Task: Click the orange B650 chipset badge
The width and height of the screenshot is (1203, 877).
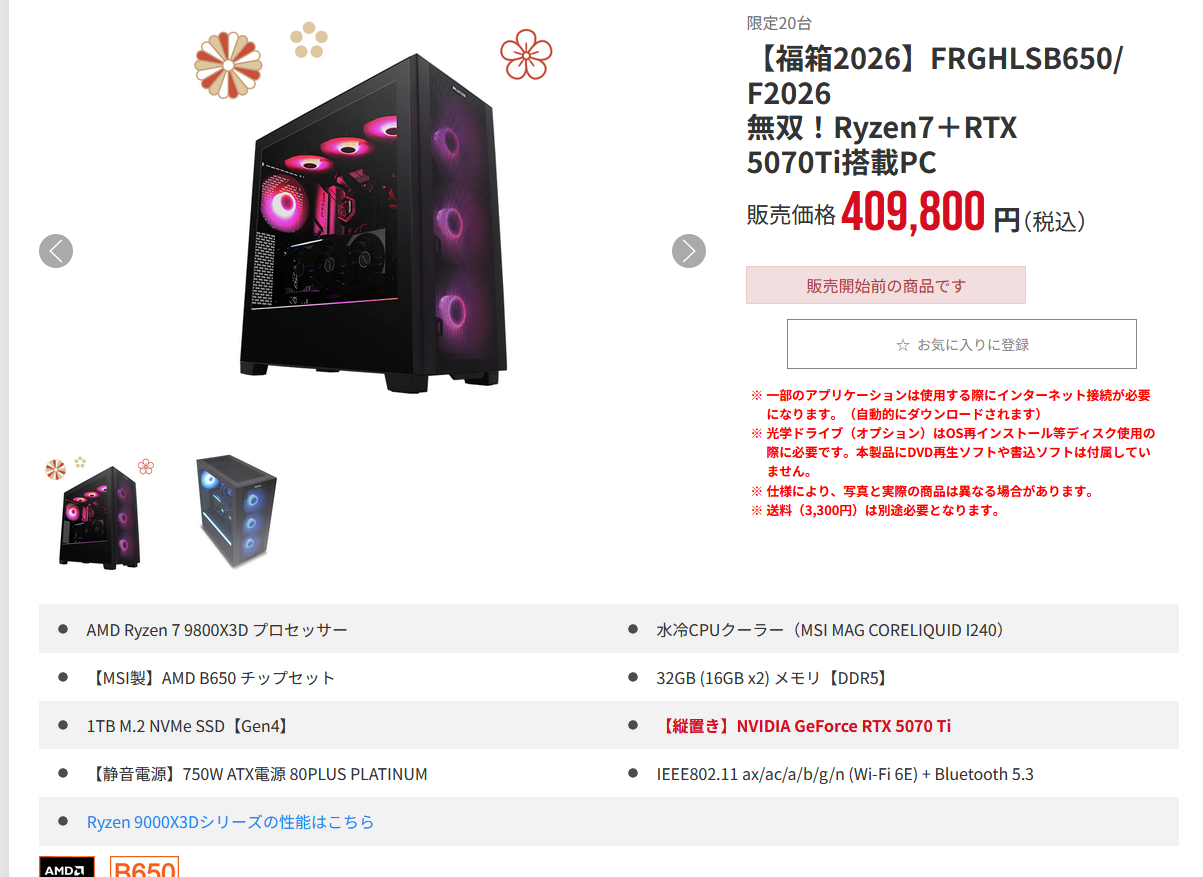Action: (x=144, y=867)
